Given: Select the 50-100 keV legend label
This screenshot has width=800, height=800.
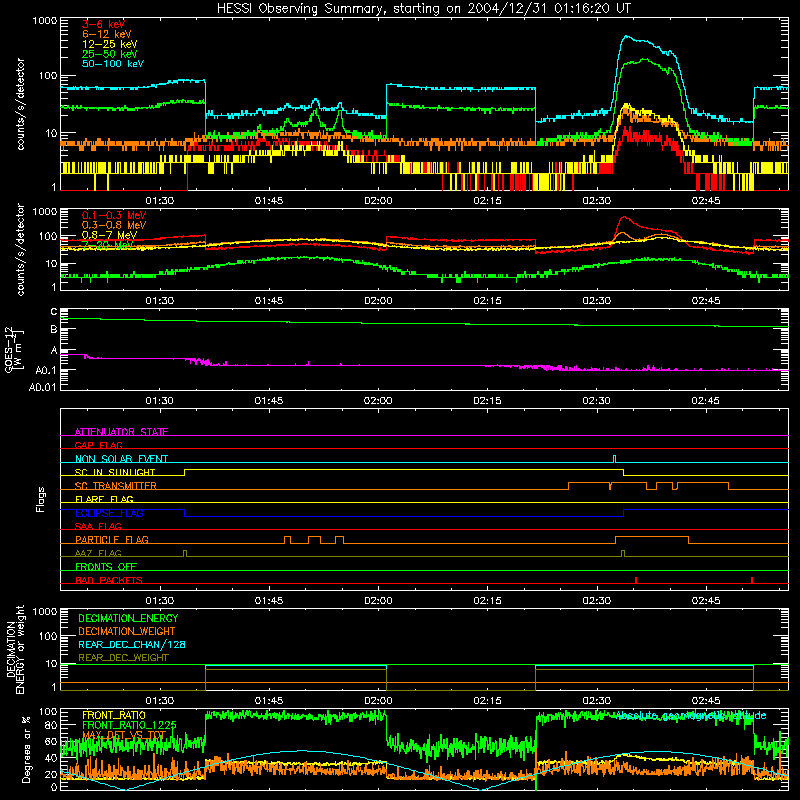Looking at the screenshot, I should click(x=113, y=64).
